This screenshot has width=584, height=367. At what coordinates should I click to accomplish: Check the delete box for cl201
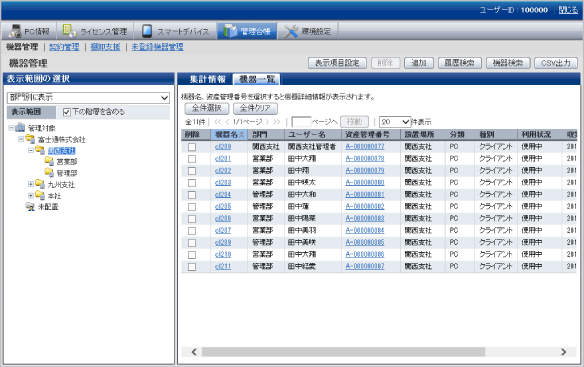point(192,159)
